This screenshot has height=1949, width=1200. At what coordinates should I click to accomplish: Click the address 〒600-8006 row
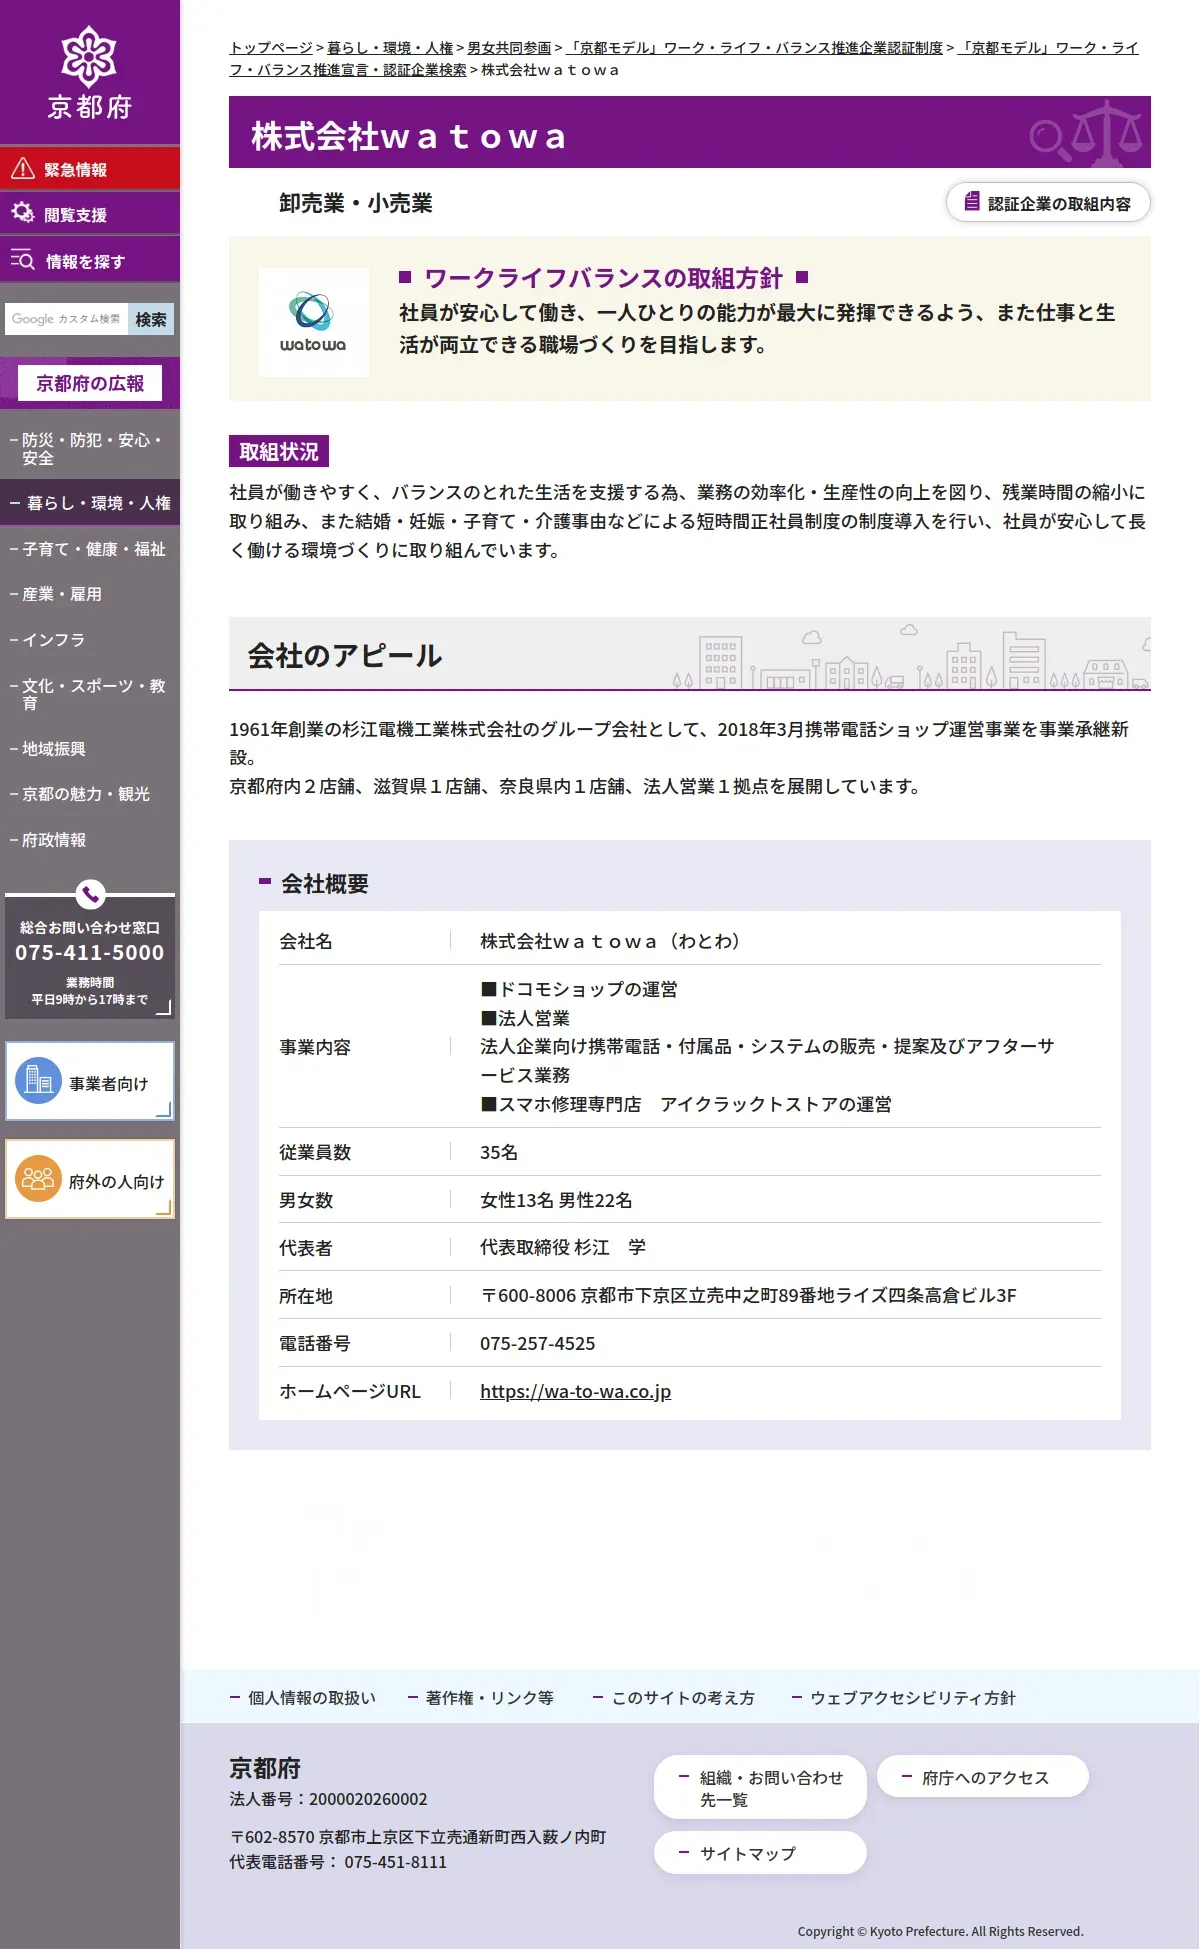(x=690, y=1295)
